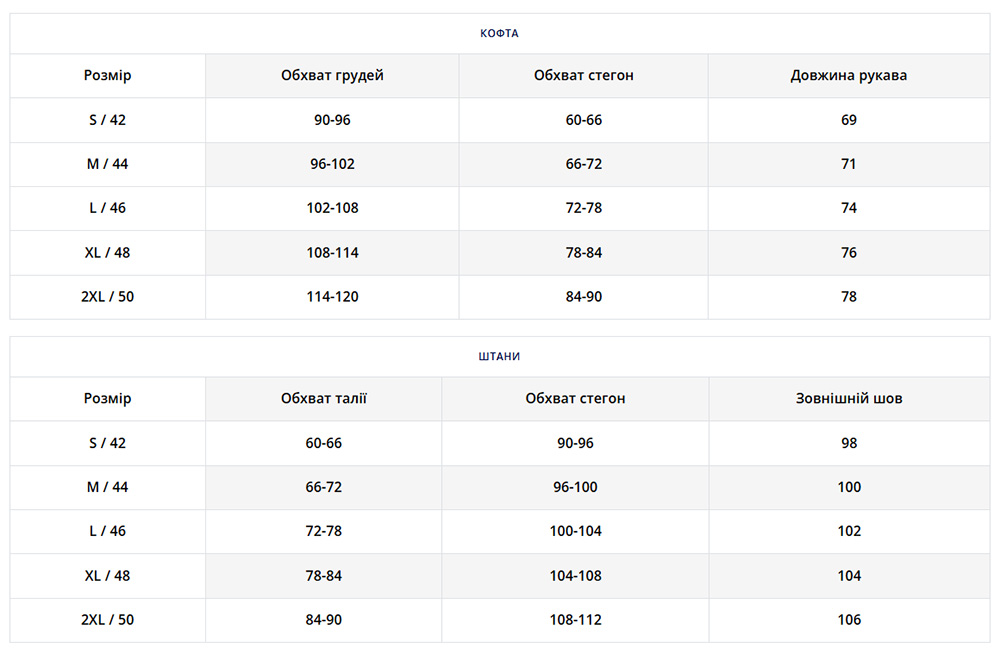Click the Зовнішній шов column header
The width and height of the screenshot is (1000, 654).
(x=849, y=398)
